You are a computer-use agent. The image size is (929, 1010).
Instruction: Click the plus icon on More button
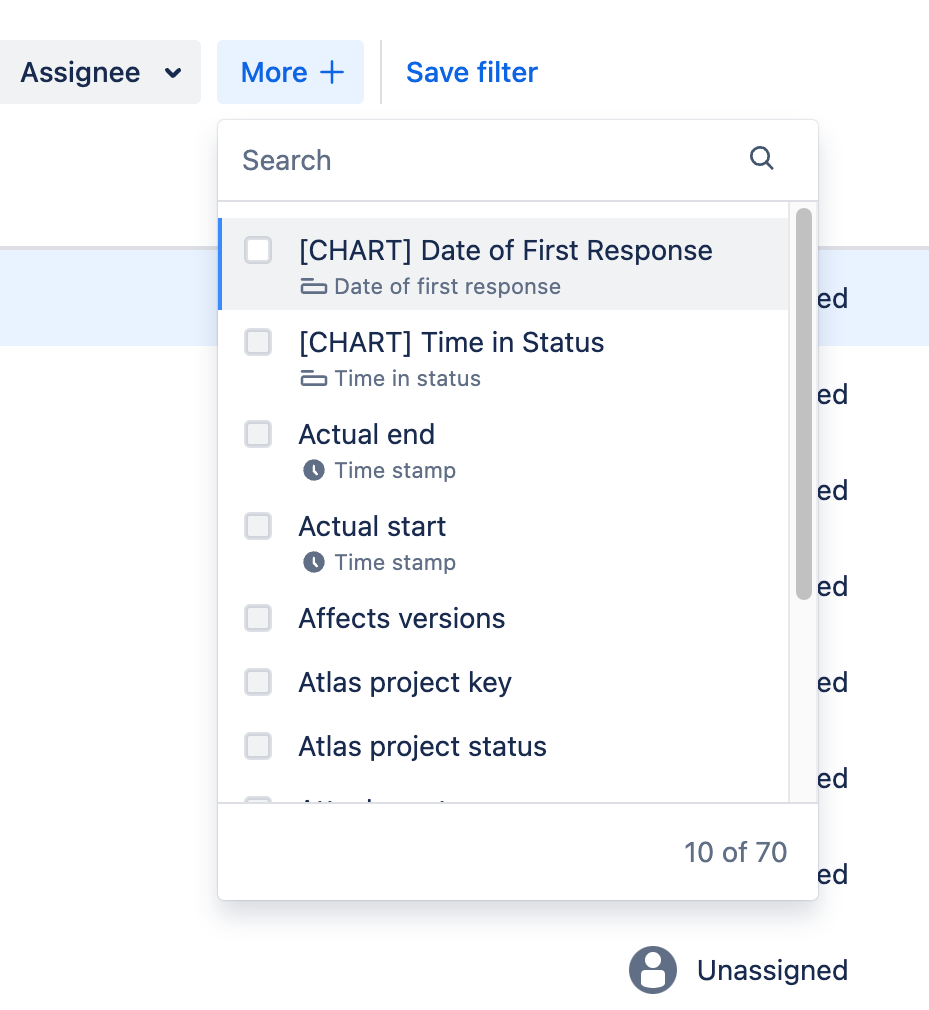332,72
